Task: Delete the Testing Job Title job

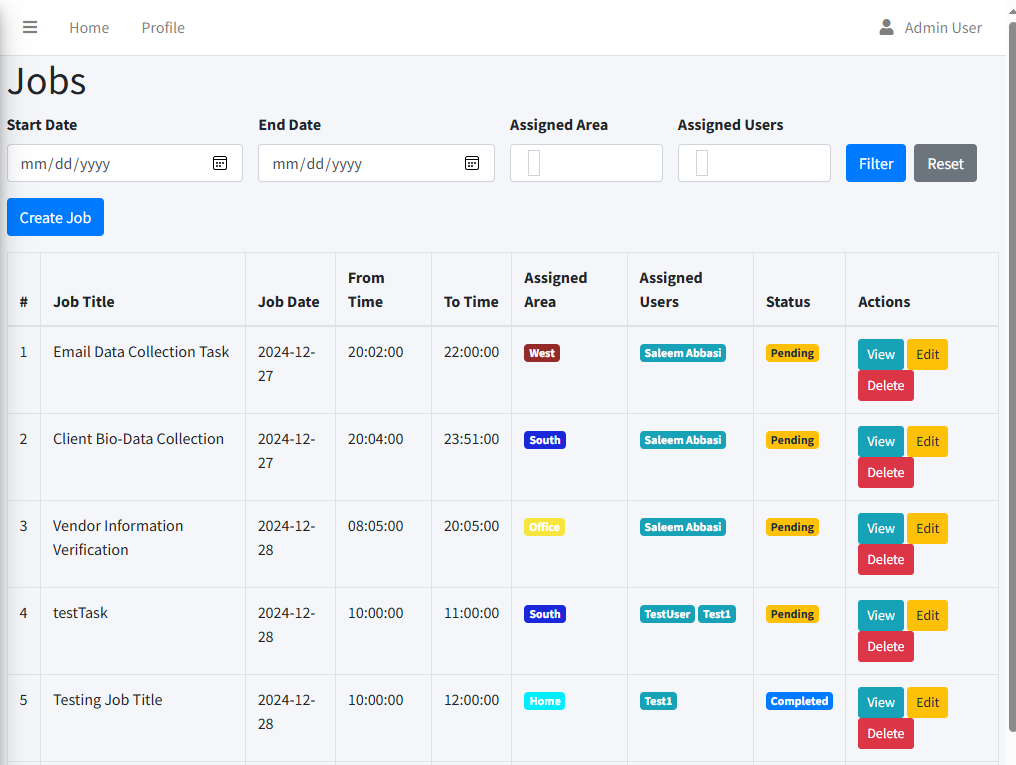Action: [x=886, y=733]
